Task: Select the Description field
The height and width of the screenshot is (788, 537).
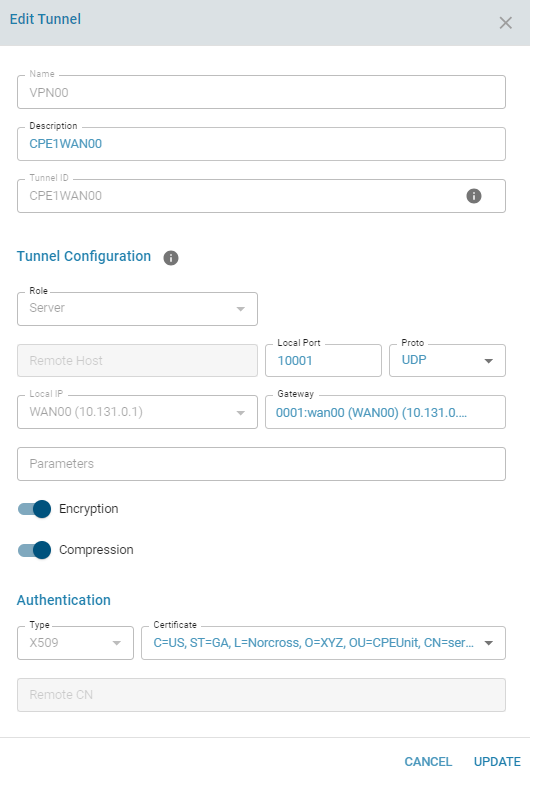Action: [261, 144]
